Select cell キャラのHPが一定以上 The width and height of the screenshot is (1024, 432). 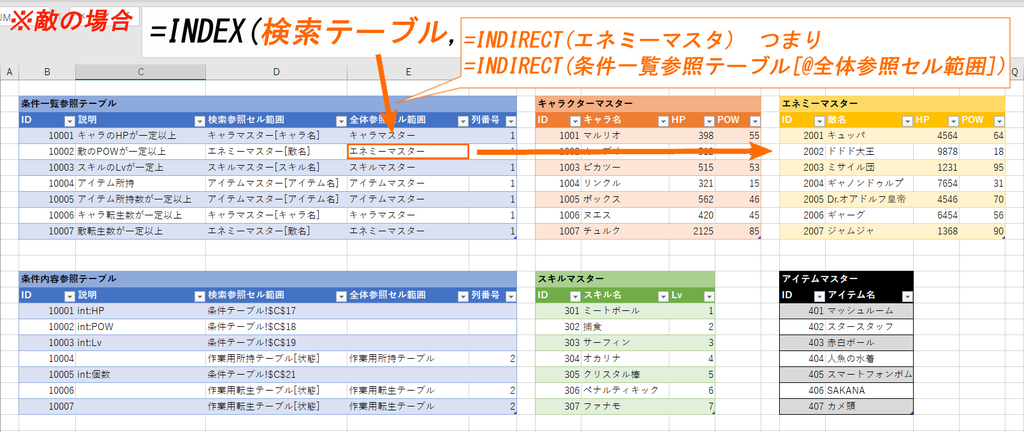point(140,136)
